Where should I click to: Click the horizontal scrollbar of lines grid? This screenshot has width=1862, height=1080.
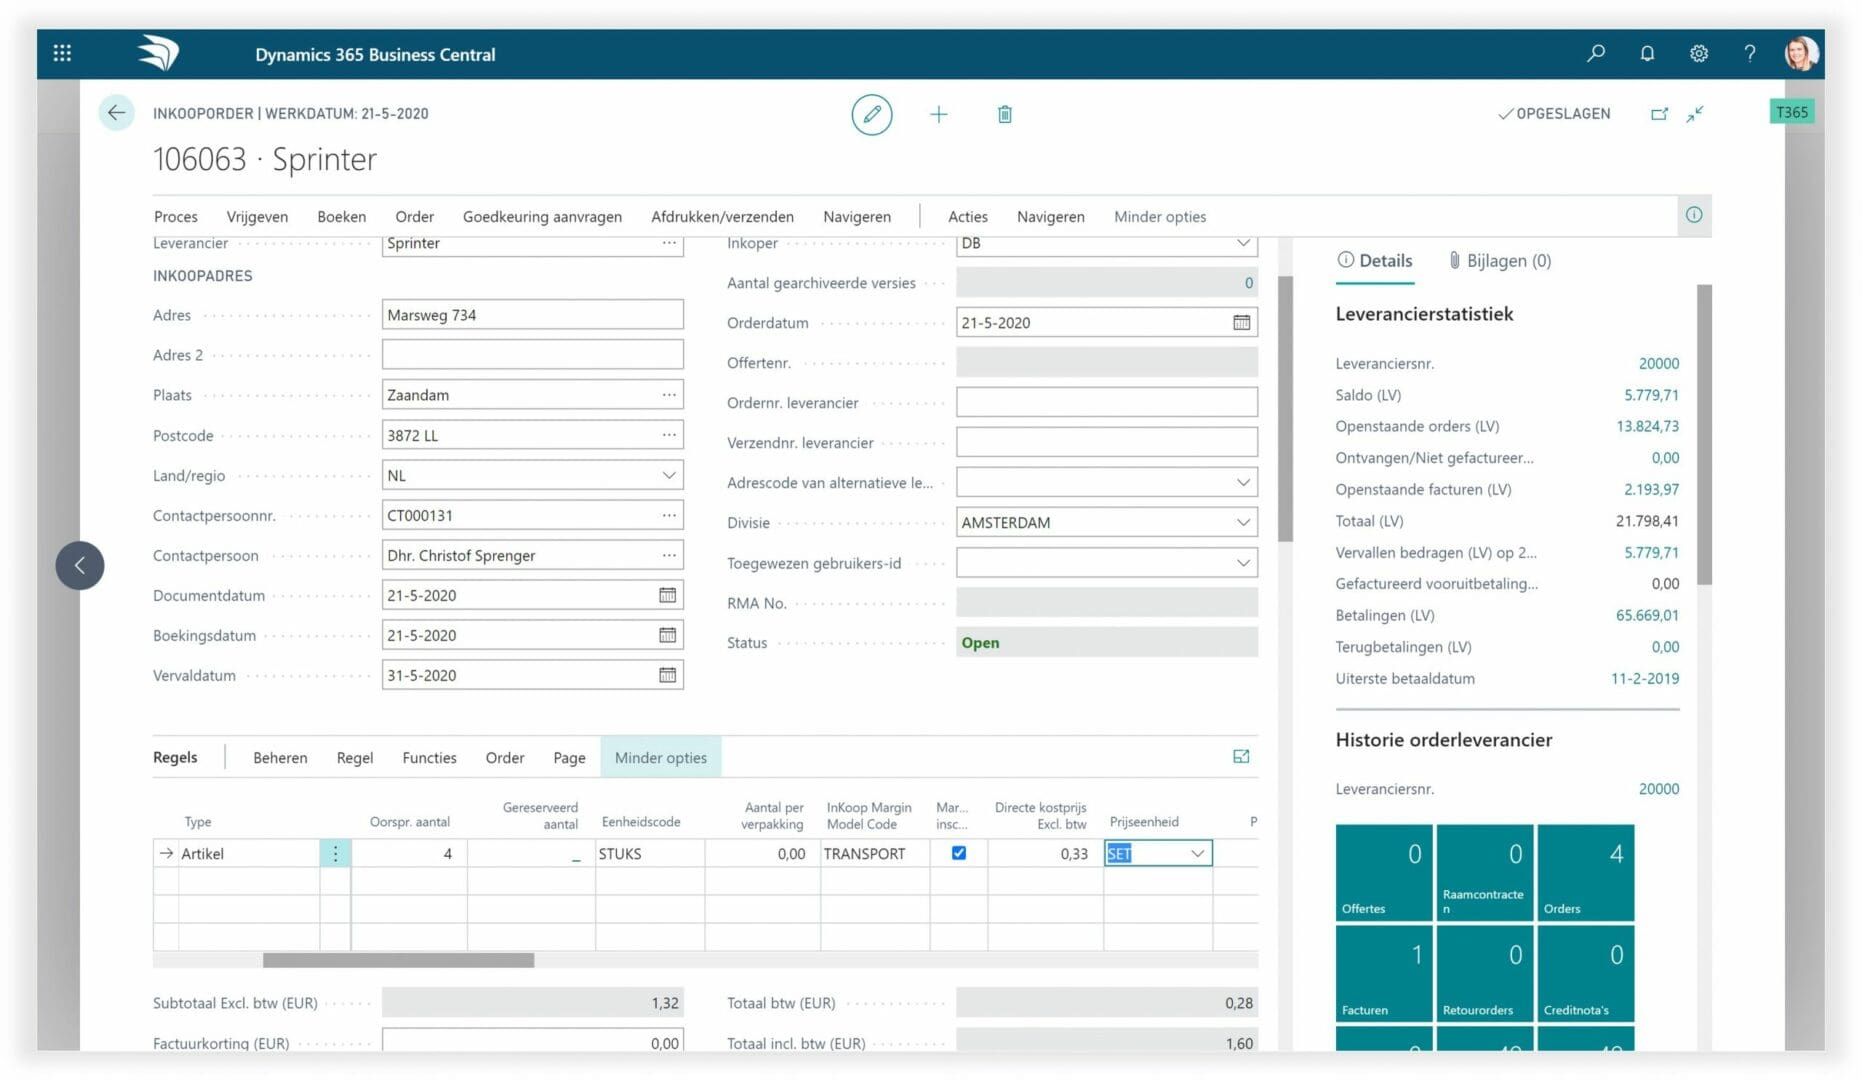398,960
